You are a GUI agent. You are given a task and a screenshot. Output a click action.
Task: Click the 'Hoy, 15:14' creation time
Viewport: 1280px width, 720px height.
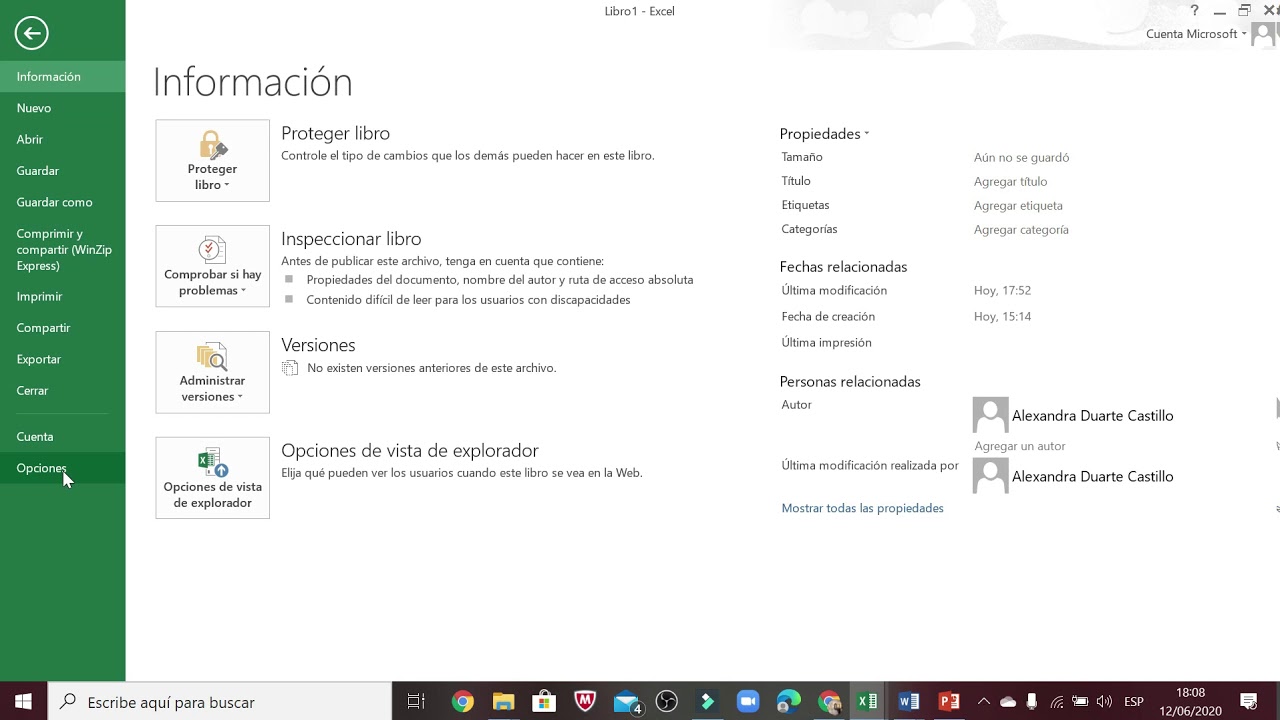(1002, 316)
